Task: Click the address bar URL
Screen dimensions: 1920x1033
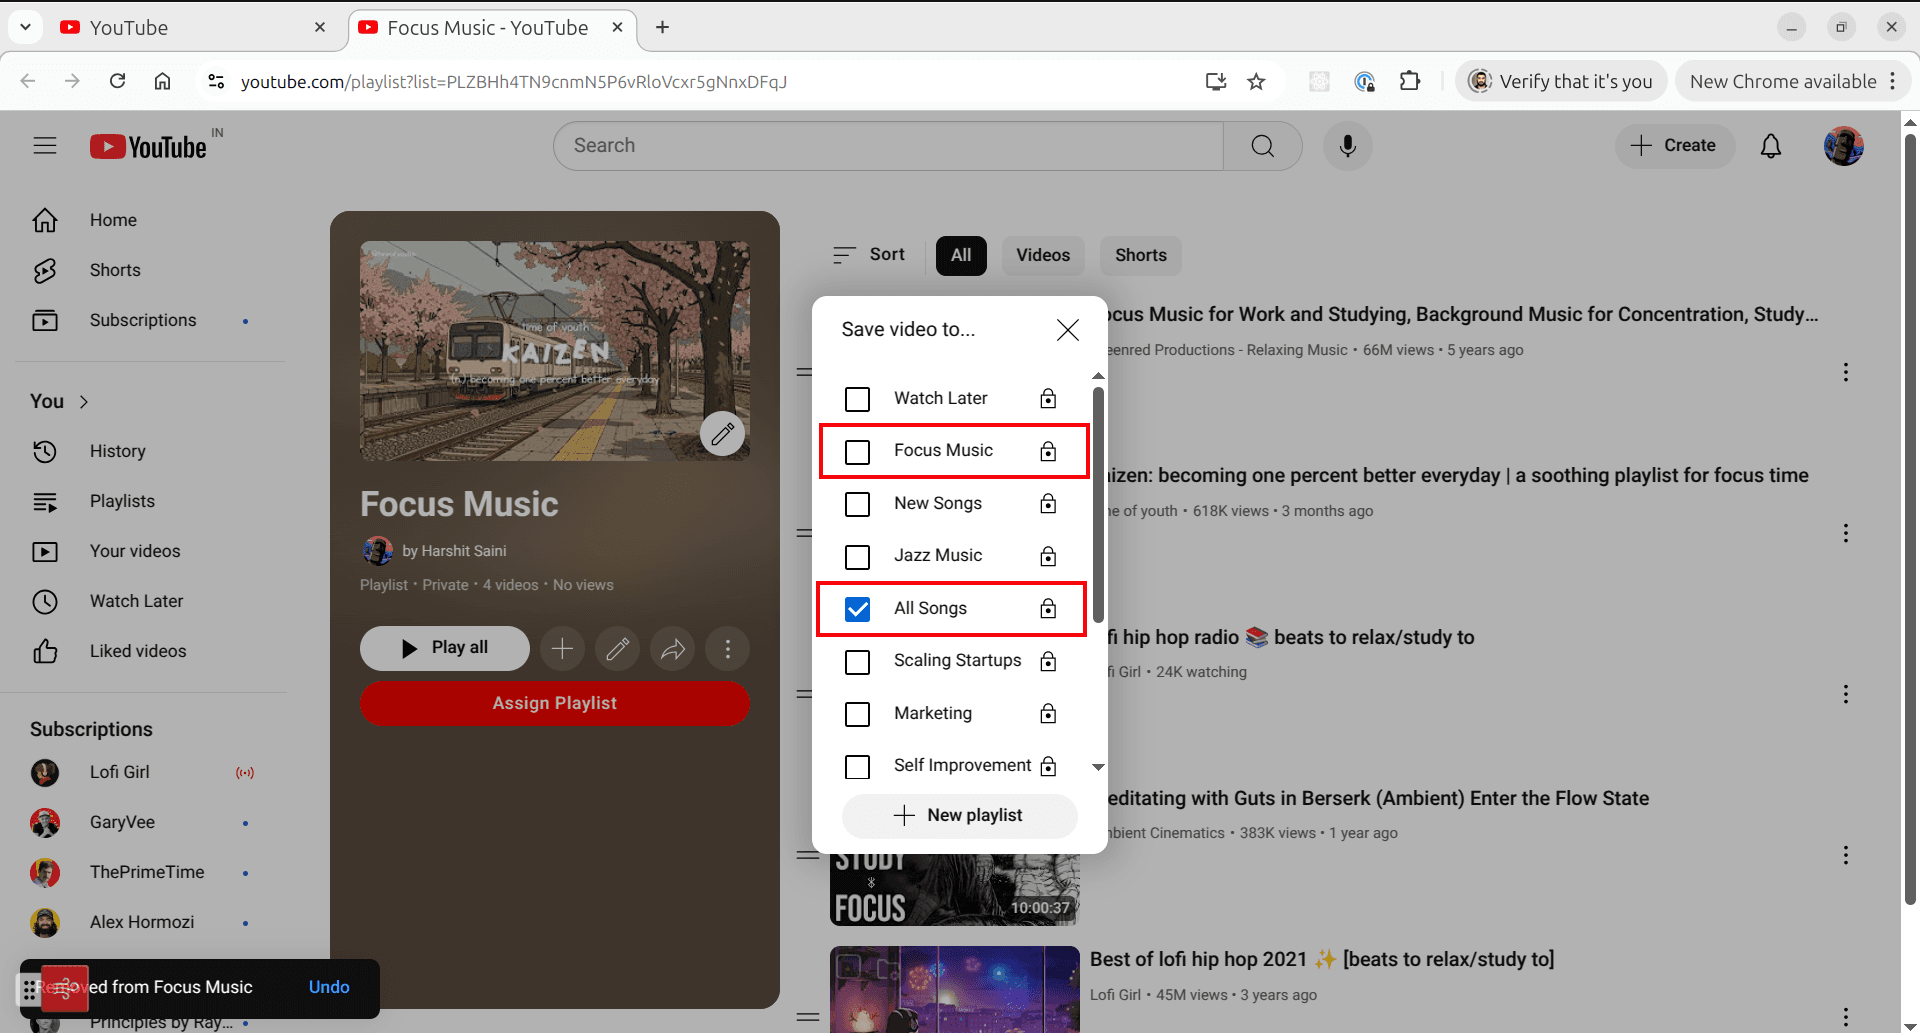Action: point(514,82)
